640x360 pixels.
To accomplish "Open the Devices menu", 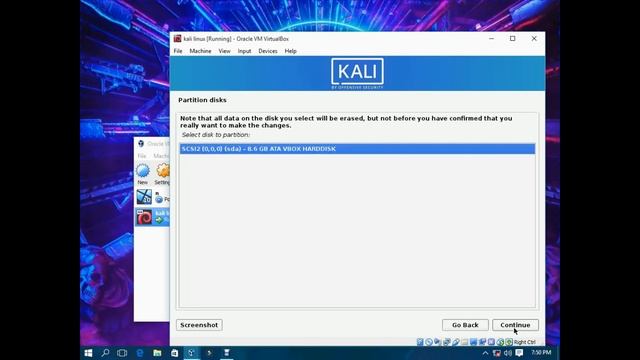I will point(268,51).
